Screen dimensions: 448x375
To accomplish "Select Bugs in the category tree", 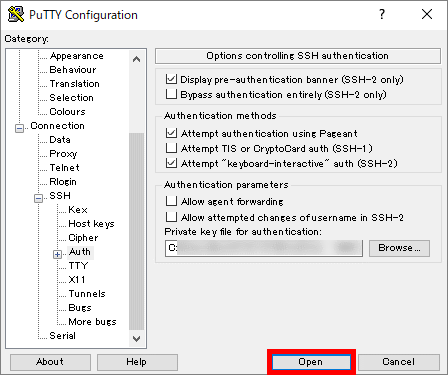I will click(x=80, y=308).
